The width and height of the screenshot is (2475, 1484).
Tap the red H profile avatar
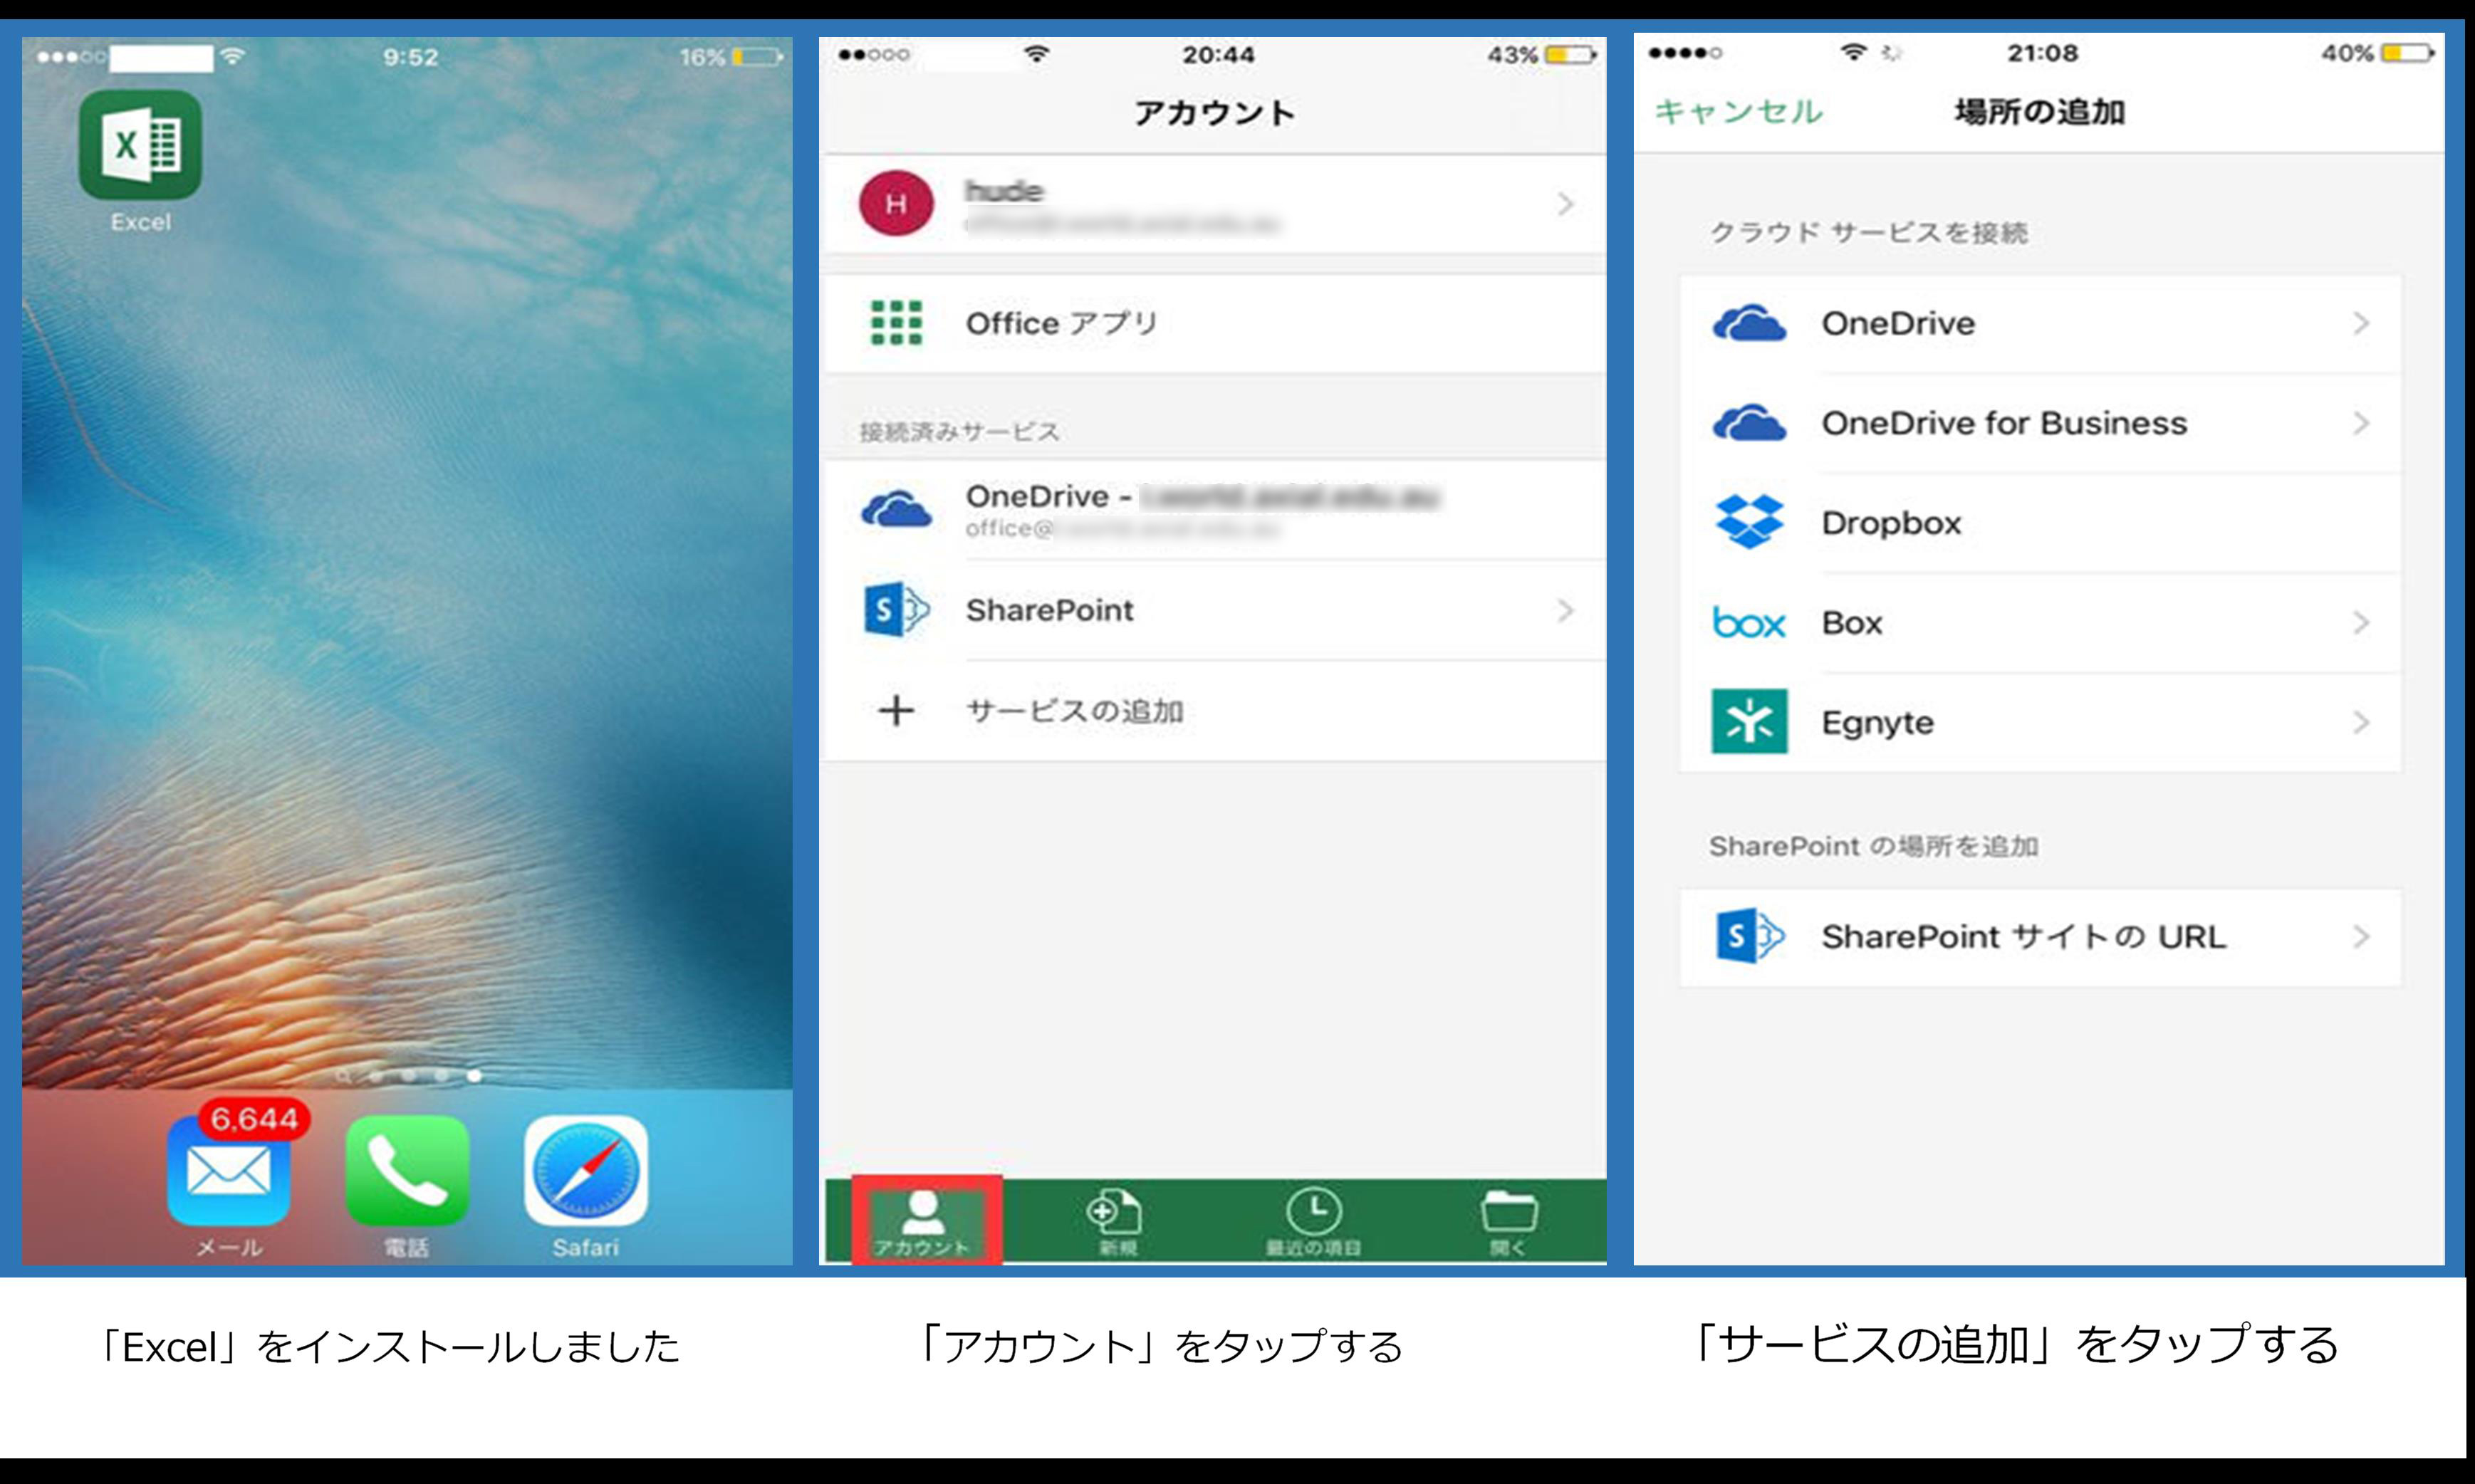tap(896, 203)
